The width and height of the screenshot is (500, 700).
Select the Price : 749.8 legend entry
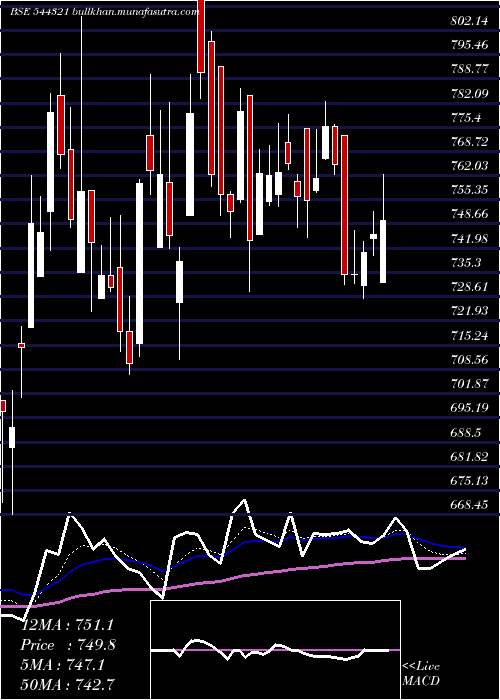[x=68, y=645]
